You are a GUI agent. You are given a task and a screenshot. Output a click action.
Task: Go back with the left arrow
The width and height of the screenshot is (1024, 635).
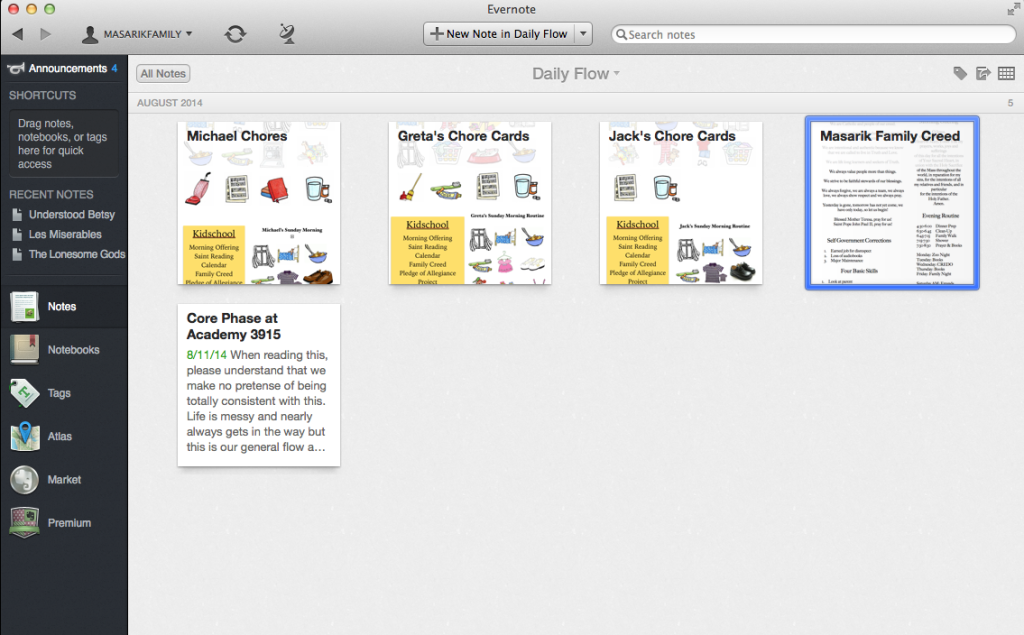[18, 34]
